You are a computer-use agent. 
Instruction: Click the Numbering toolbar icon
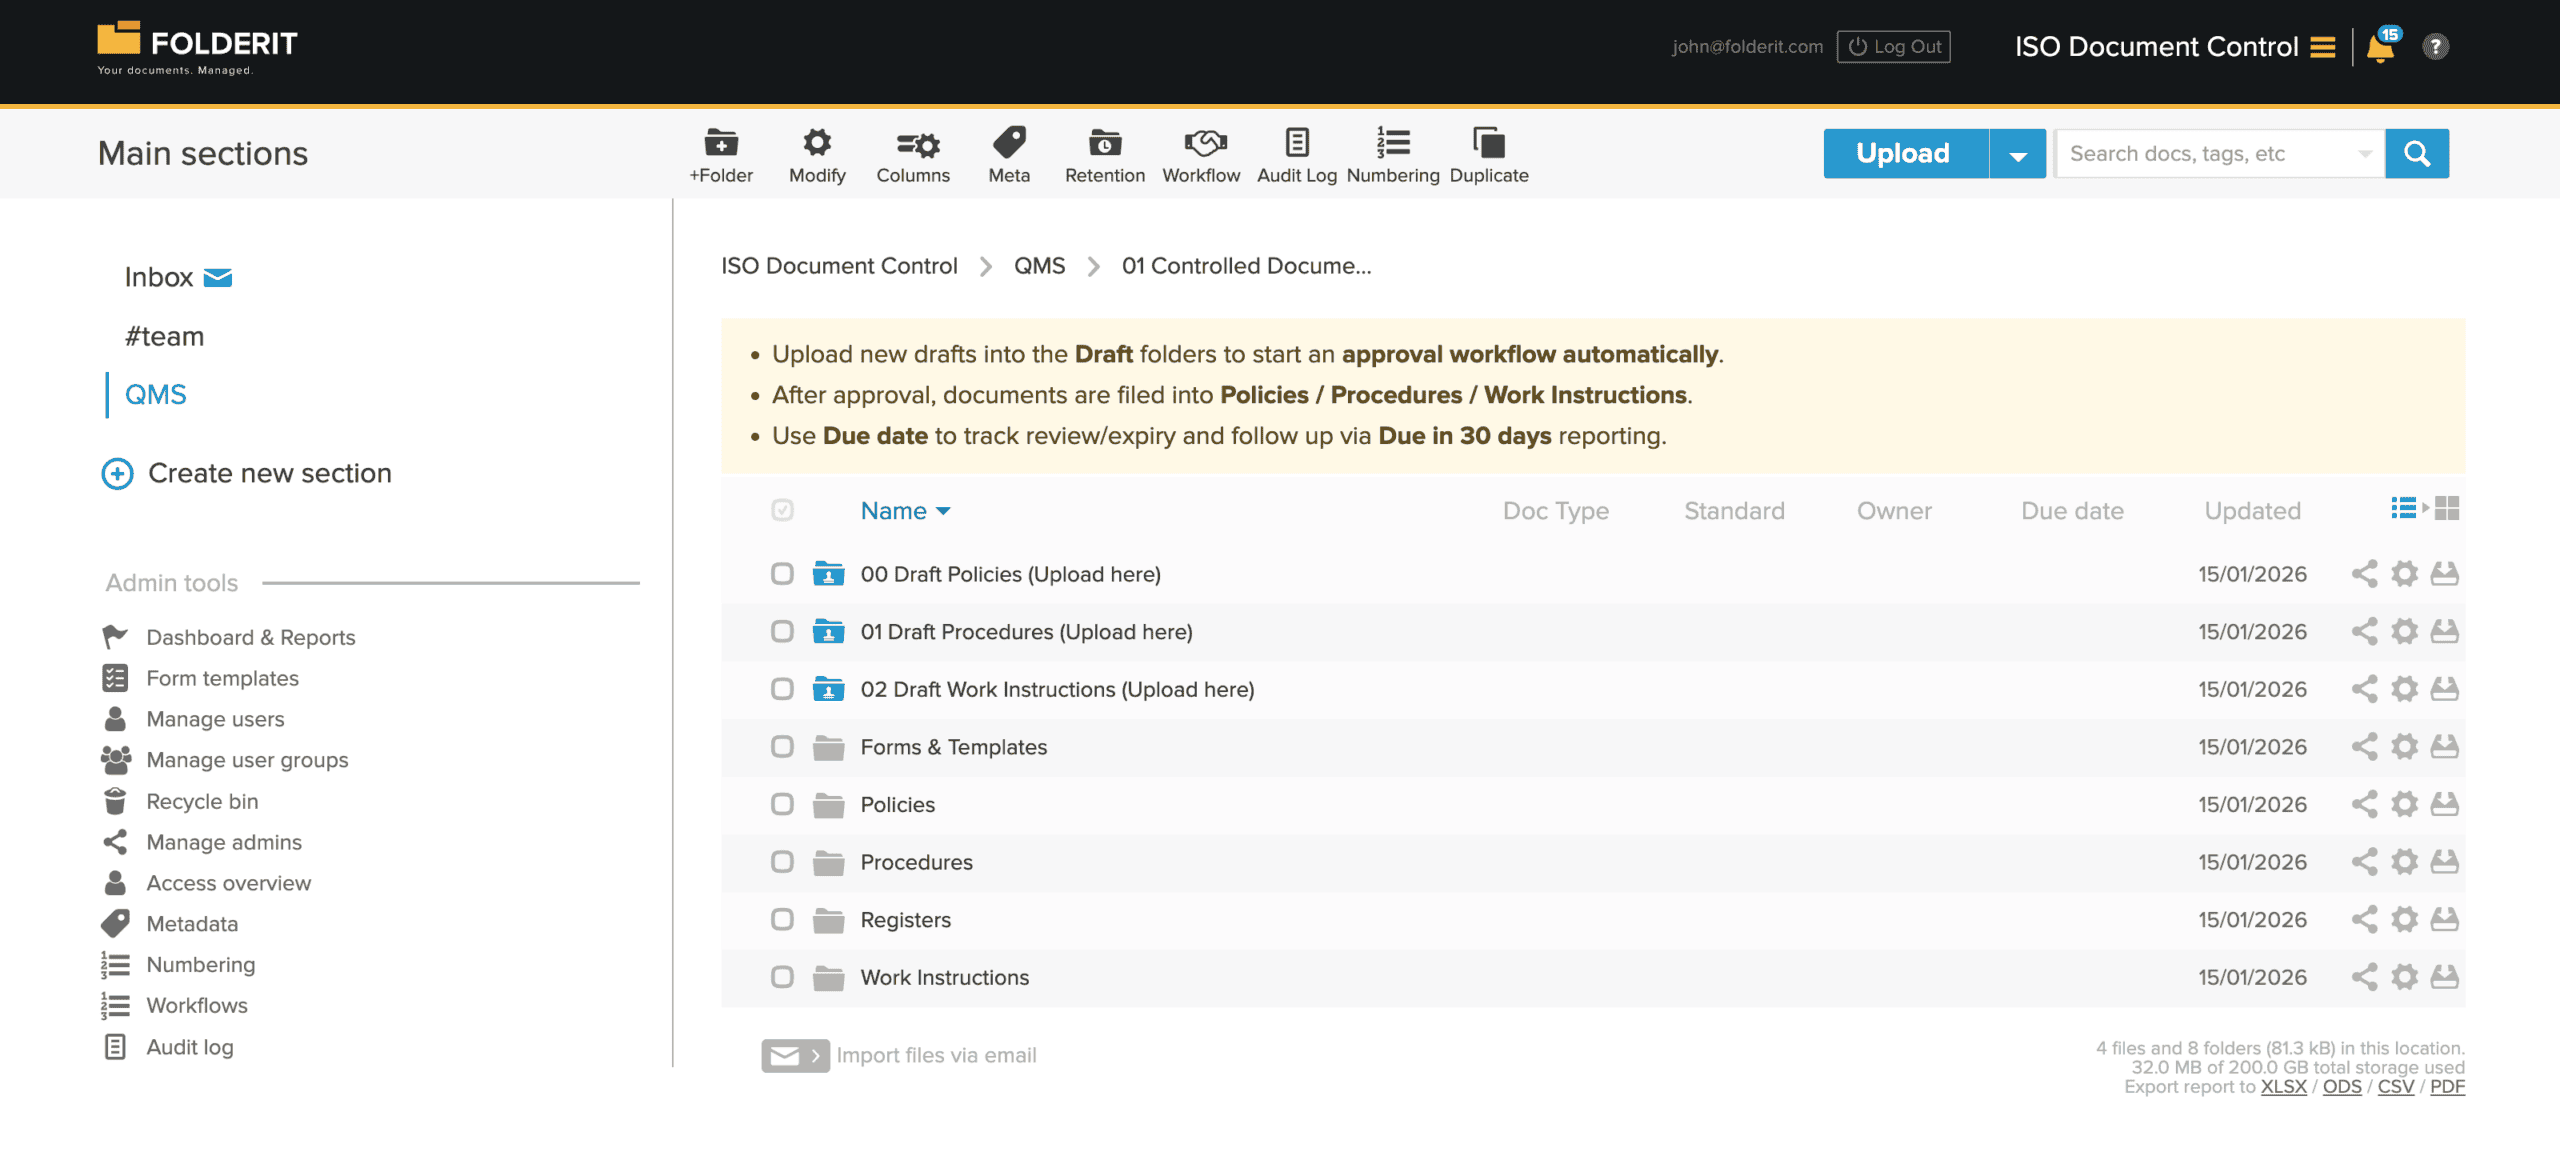[1392, 144]
